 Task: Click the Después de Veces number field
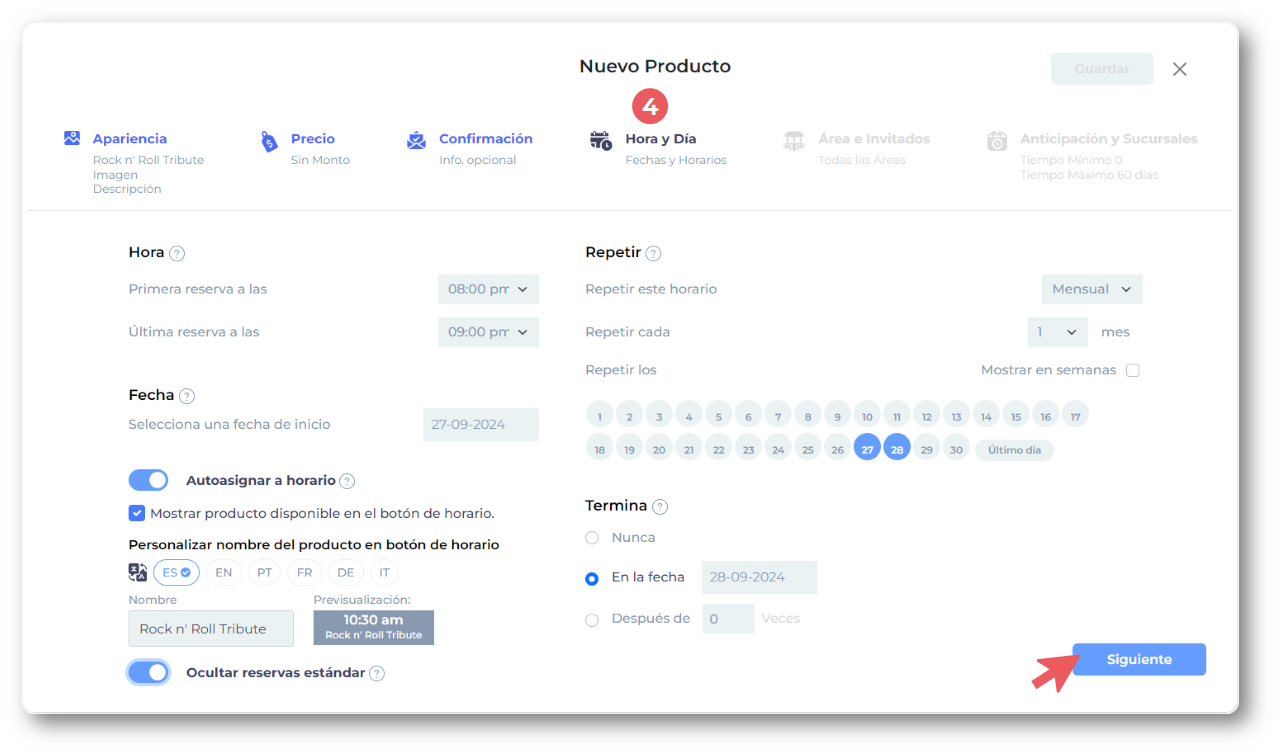(728, 619)
